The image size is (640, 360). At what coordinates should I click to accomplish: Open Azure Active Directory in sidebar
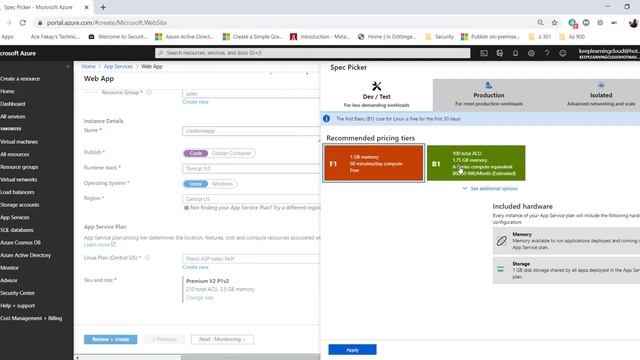coord(25,255)
